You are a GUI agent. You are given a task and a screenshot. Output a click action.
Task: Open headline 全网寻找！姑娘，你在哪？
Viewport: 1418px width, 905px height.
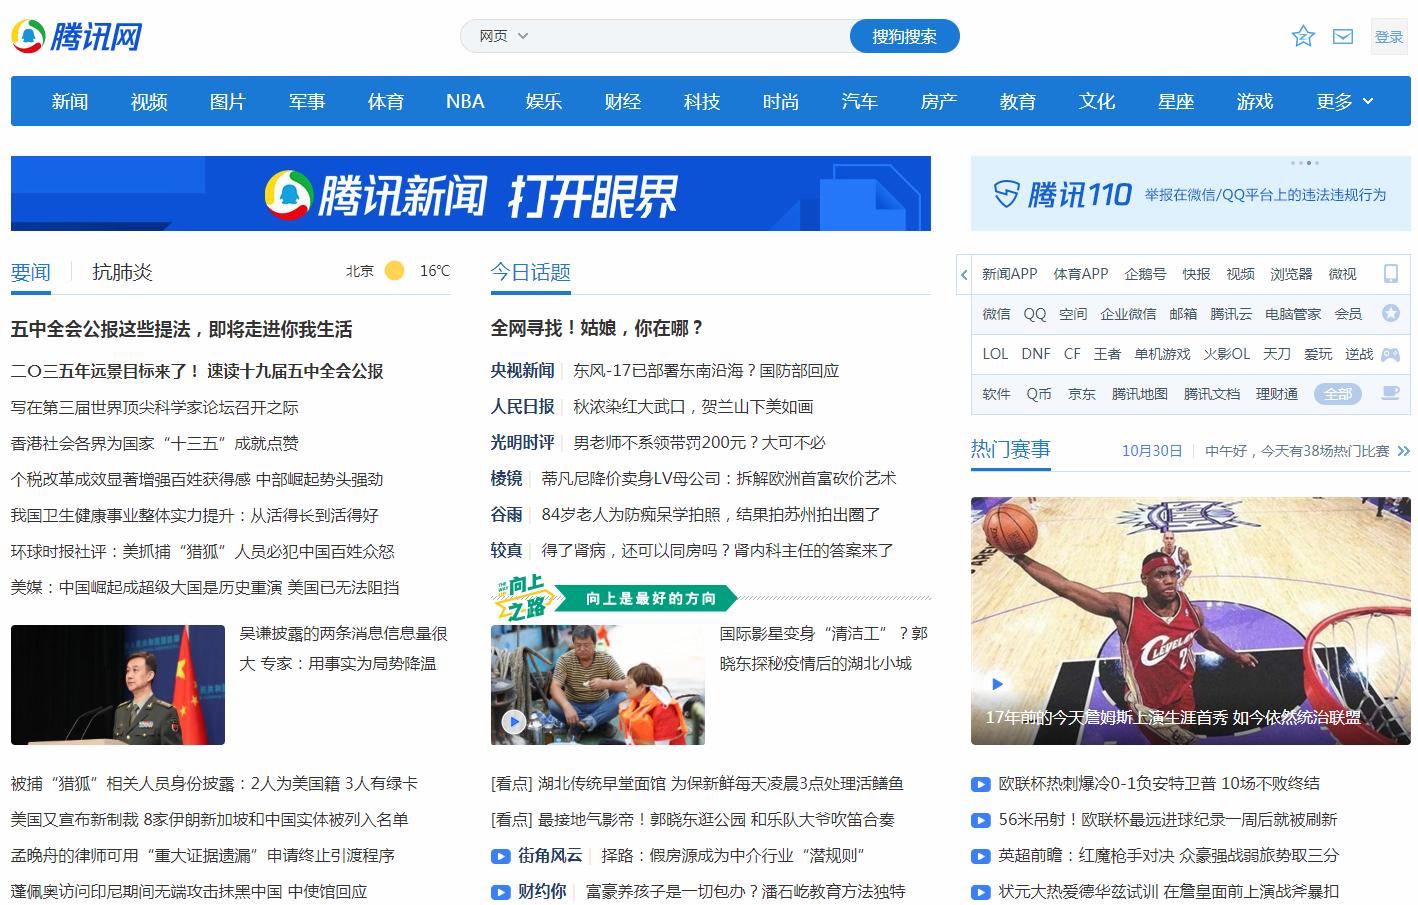tap(598, 328)
